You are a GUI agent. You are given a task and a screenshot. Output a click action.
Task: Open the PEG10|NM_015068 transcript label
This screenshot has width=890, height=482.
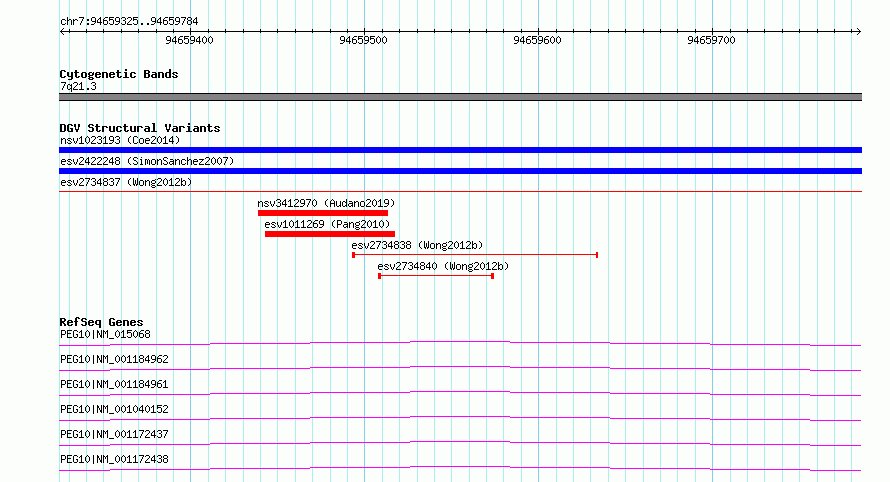click(105, 334)
